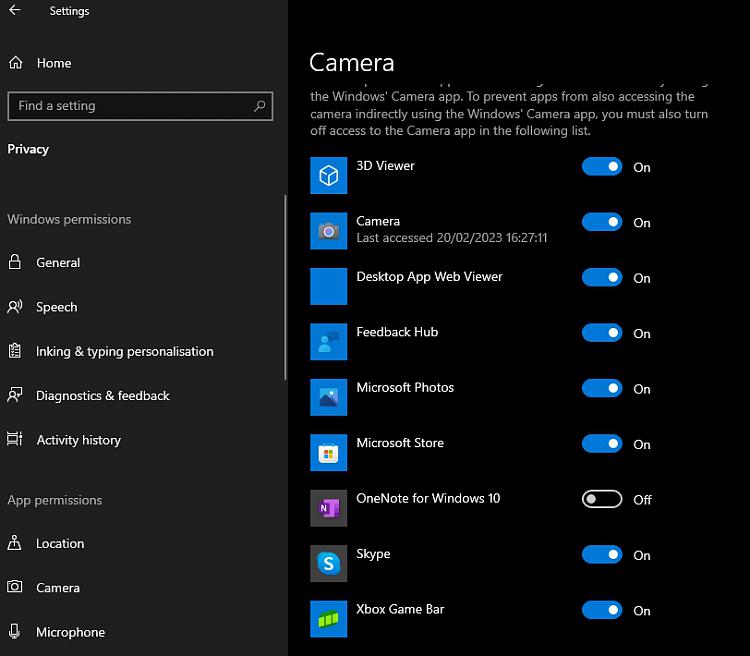Click the Feedback Hub icon
Image resolution: width=750 pixels, height=656 pixels.
click(x=329, y=342)
